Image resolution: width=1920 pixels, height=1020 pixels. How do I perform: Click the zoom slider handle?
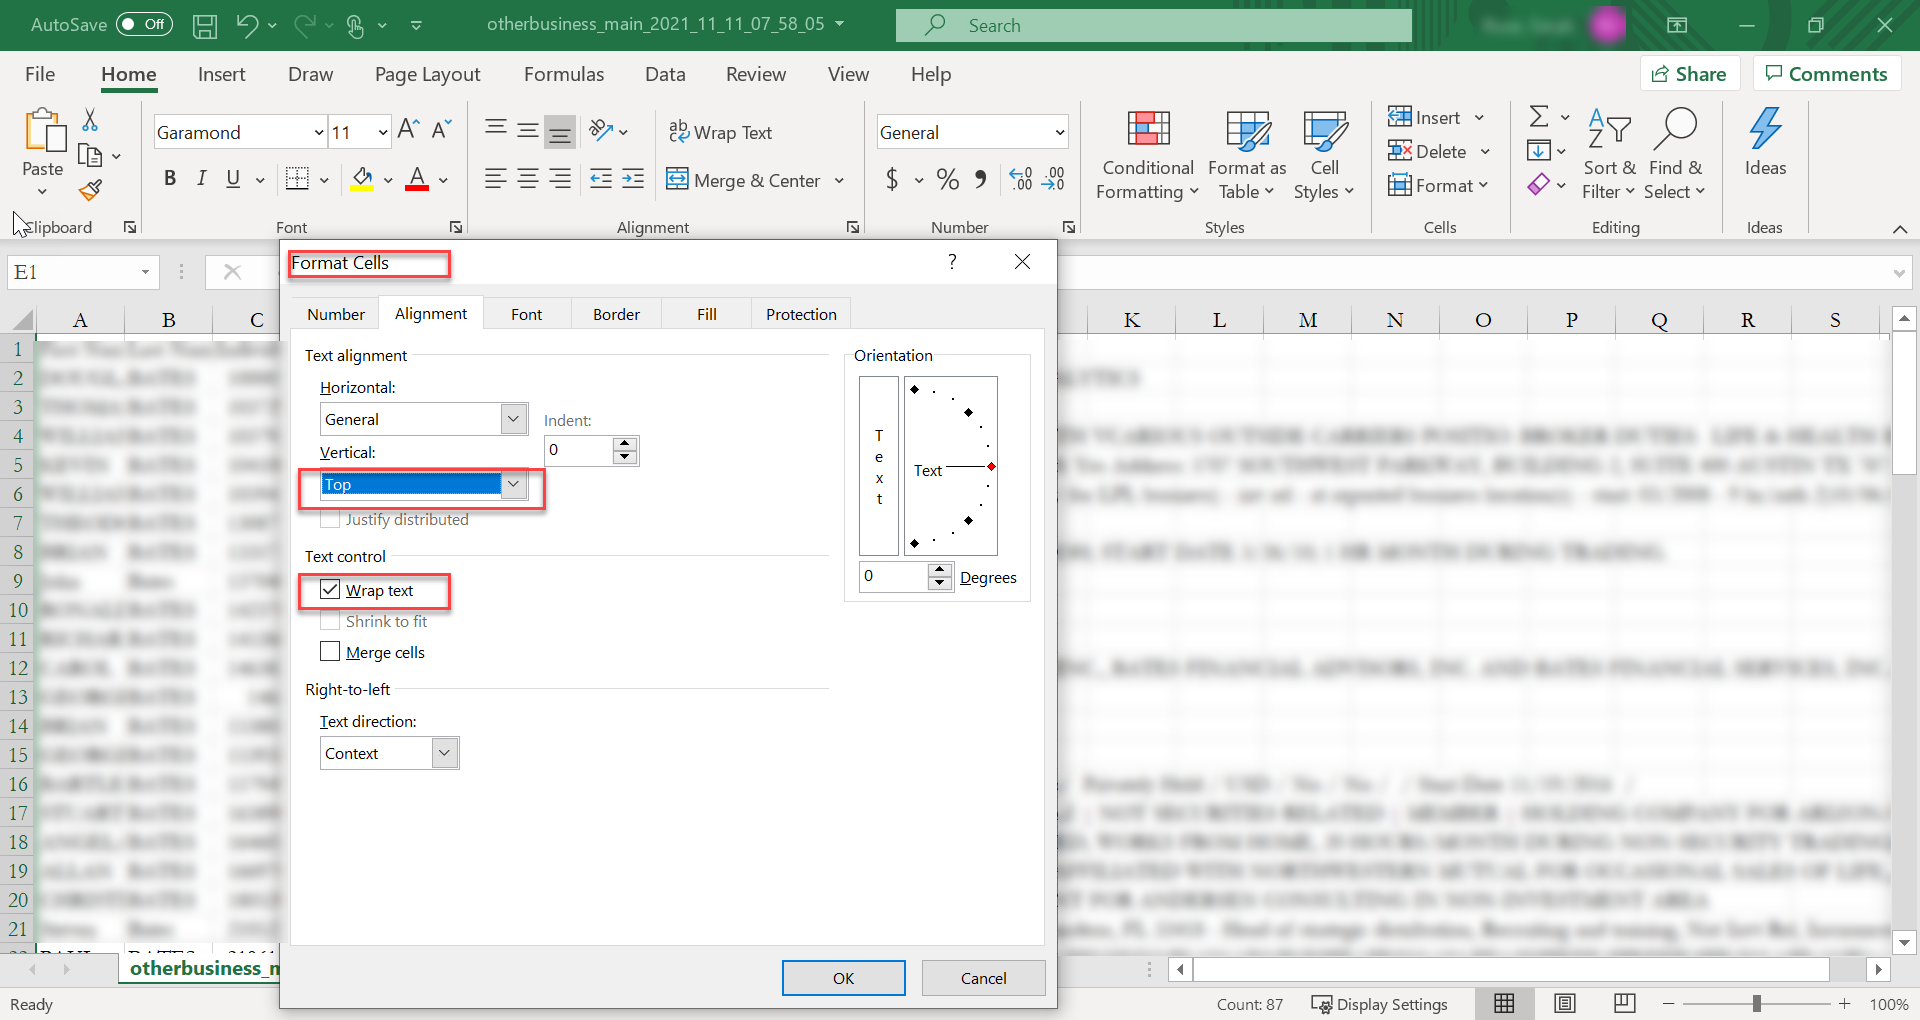coord(1757,1004)
